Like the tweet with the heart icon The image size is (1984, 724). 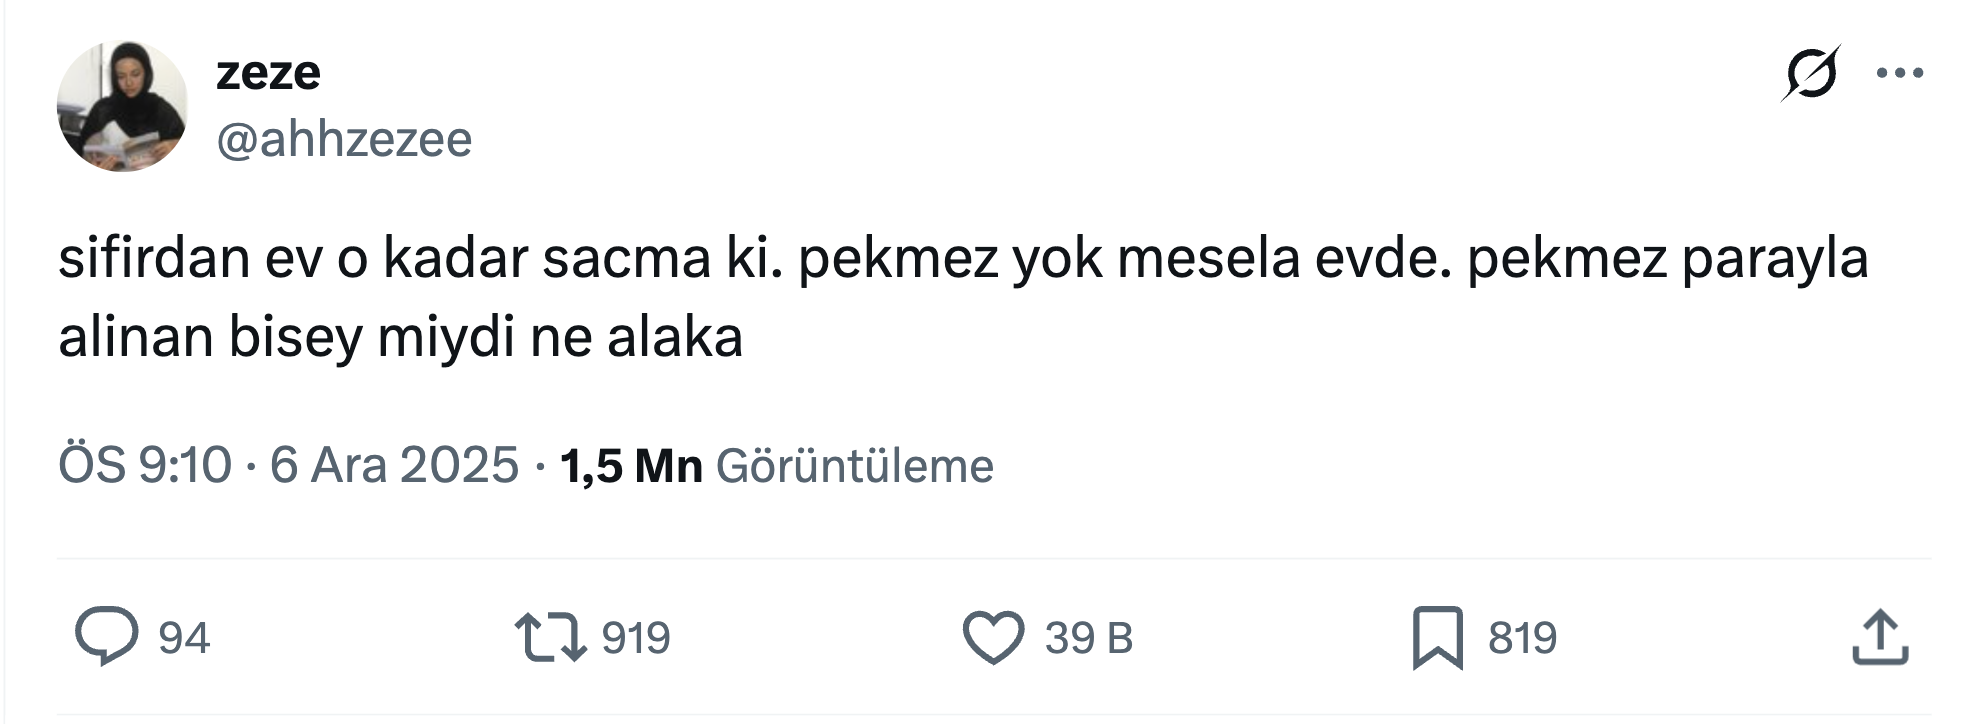993,637
